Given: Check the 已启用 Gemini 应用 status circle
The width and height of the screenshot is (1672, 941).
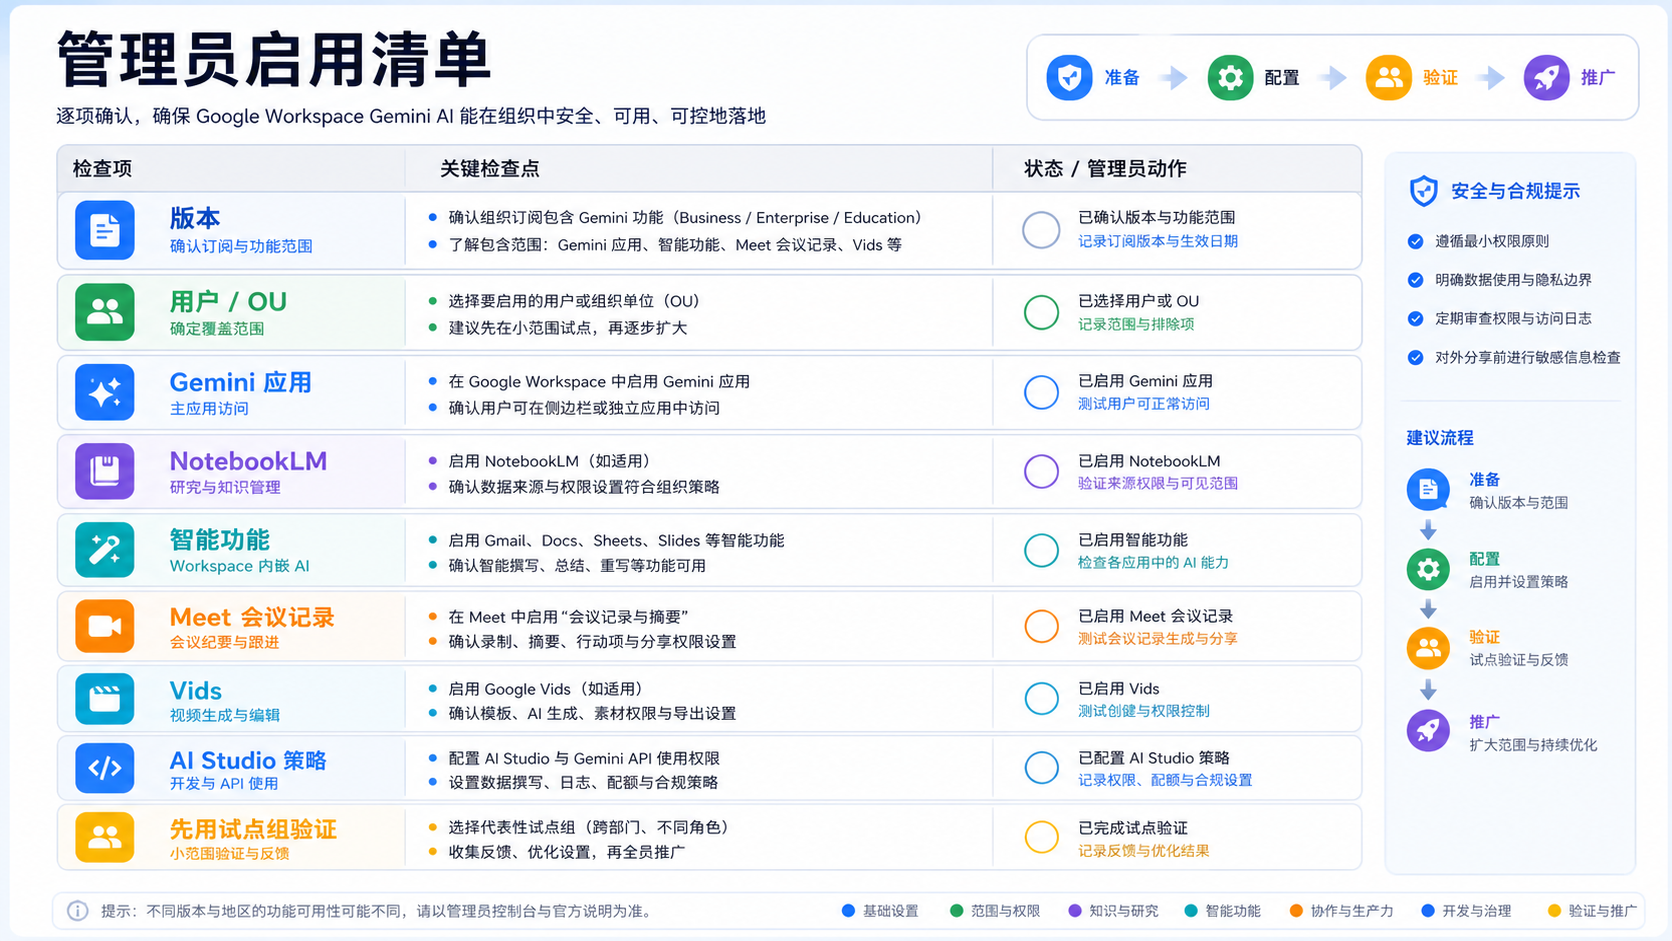Looking at the screenshot, I should point(1041,392).
